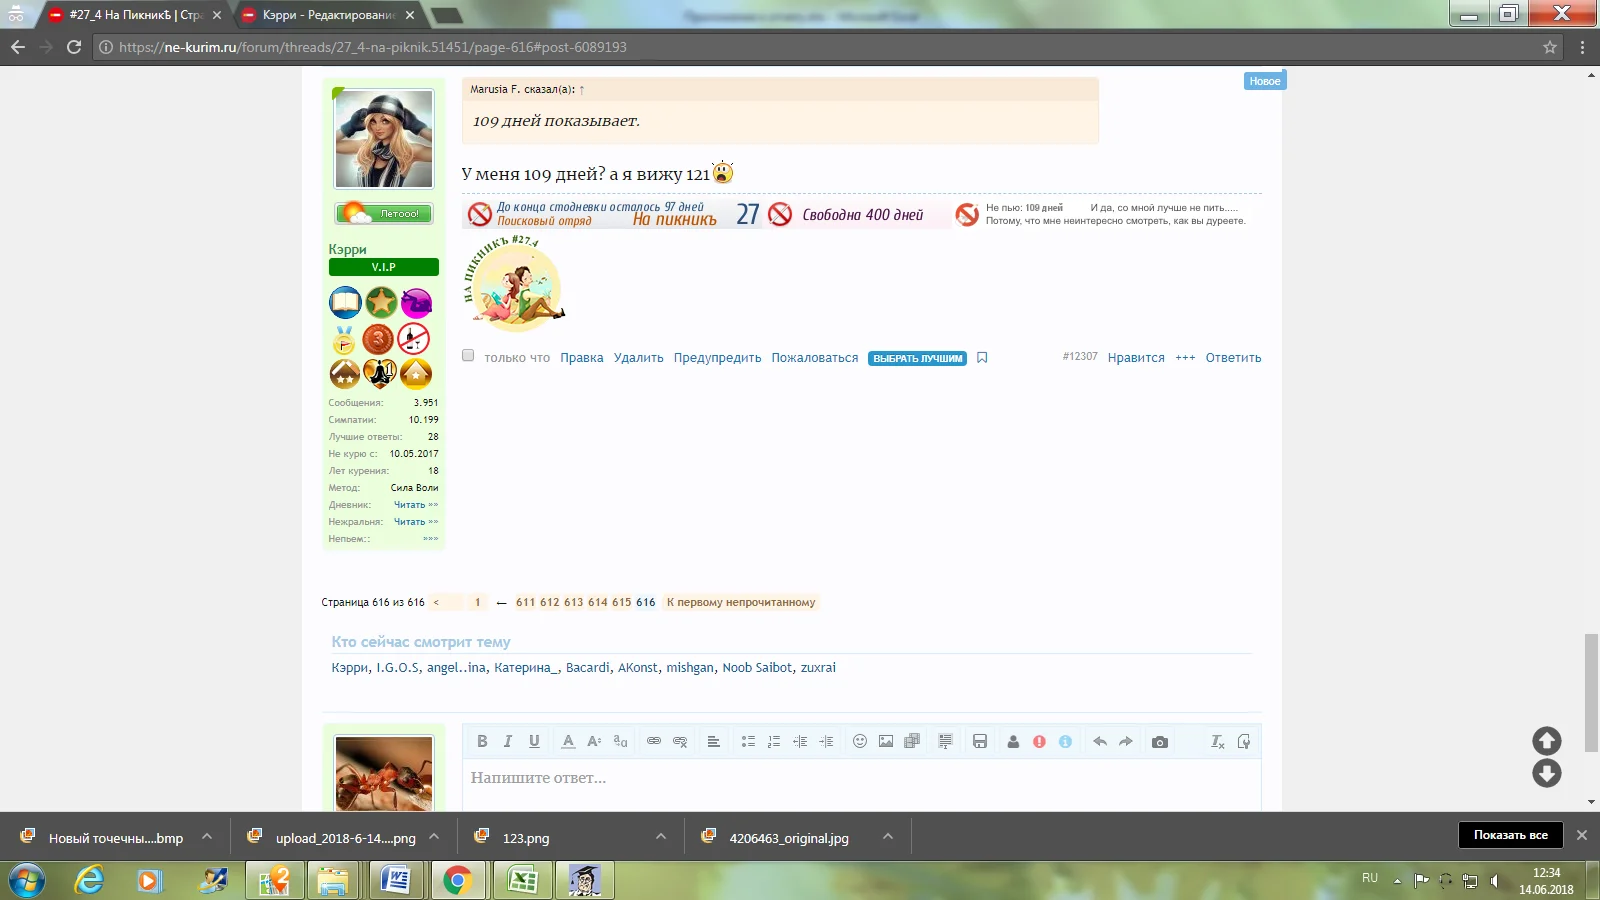Screen dimensions: 1600x900
Task: Select the checkbox on post #12307
Action: (468, 355)
